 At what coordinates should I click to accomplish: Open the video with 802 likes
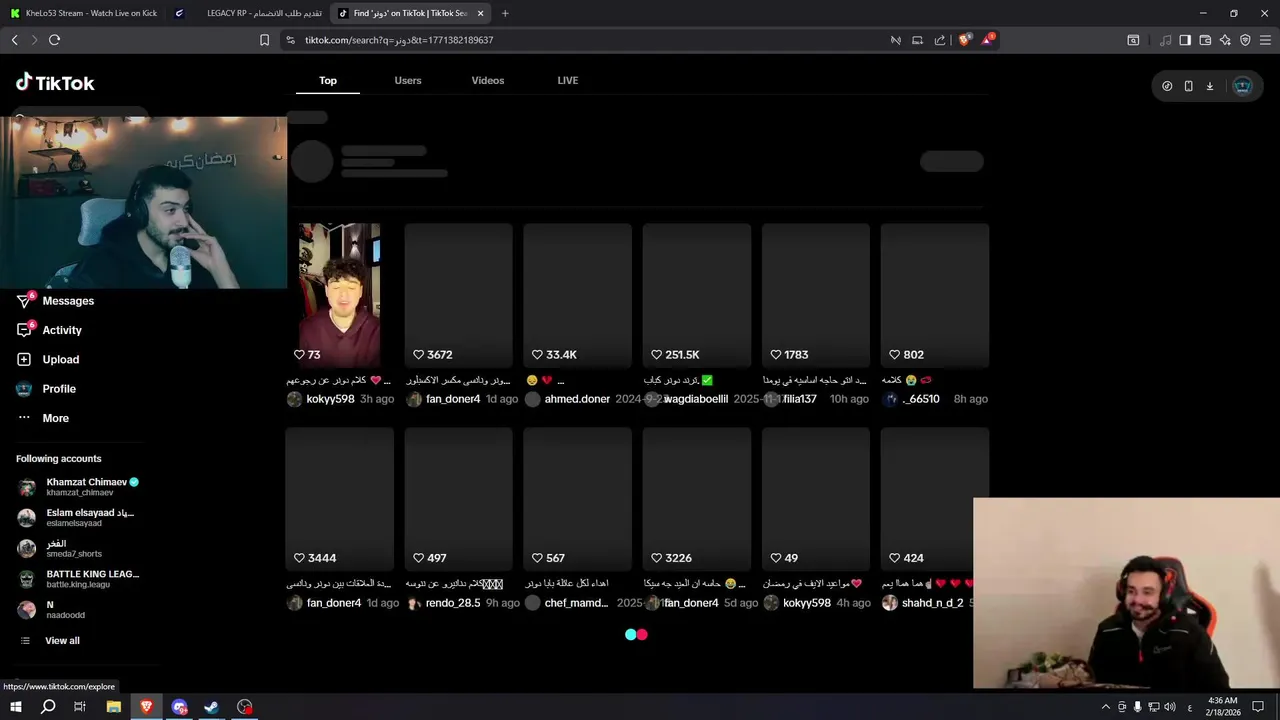(x=935, y=296)
